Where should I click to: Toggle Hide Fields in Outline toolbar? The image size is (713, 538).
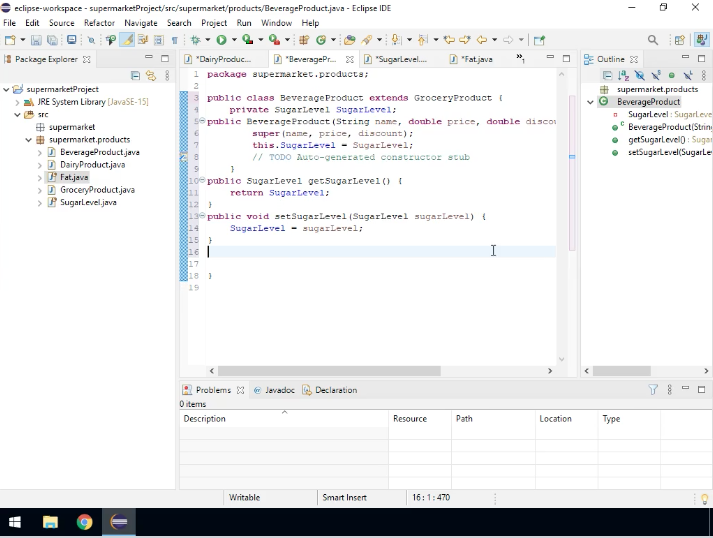pos(640,75)
